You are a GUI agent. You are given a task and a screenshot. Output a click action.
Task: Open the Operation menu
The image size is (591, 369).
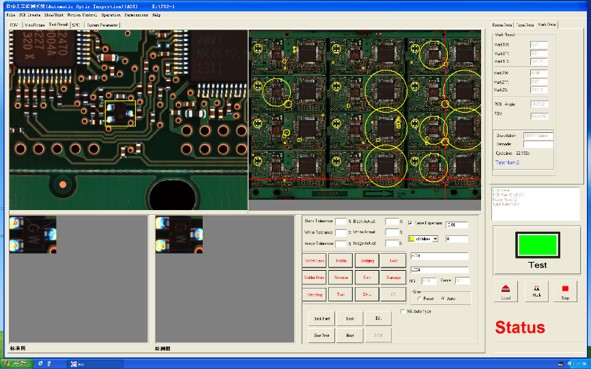[x=111, y=15]
